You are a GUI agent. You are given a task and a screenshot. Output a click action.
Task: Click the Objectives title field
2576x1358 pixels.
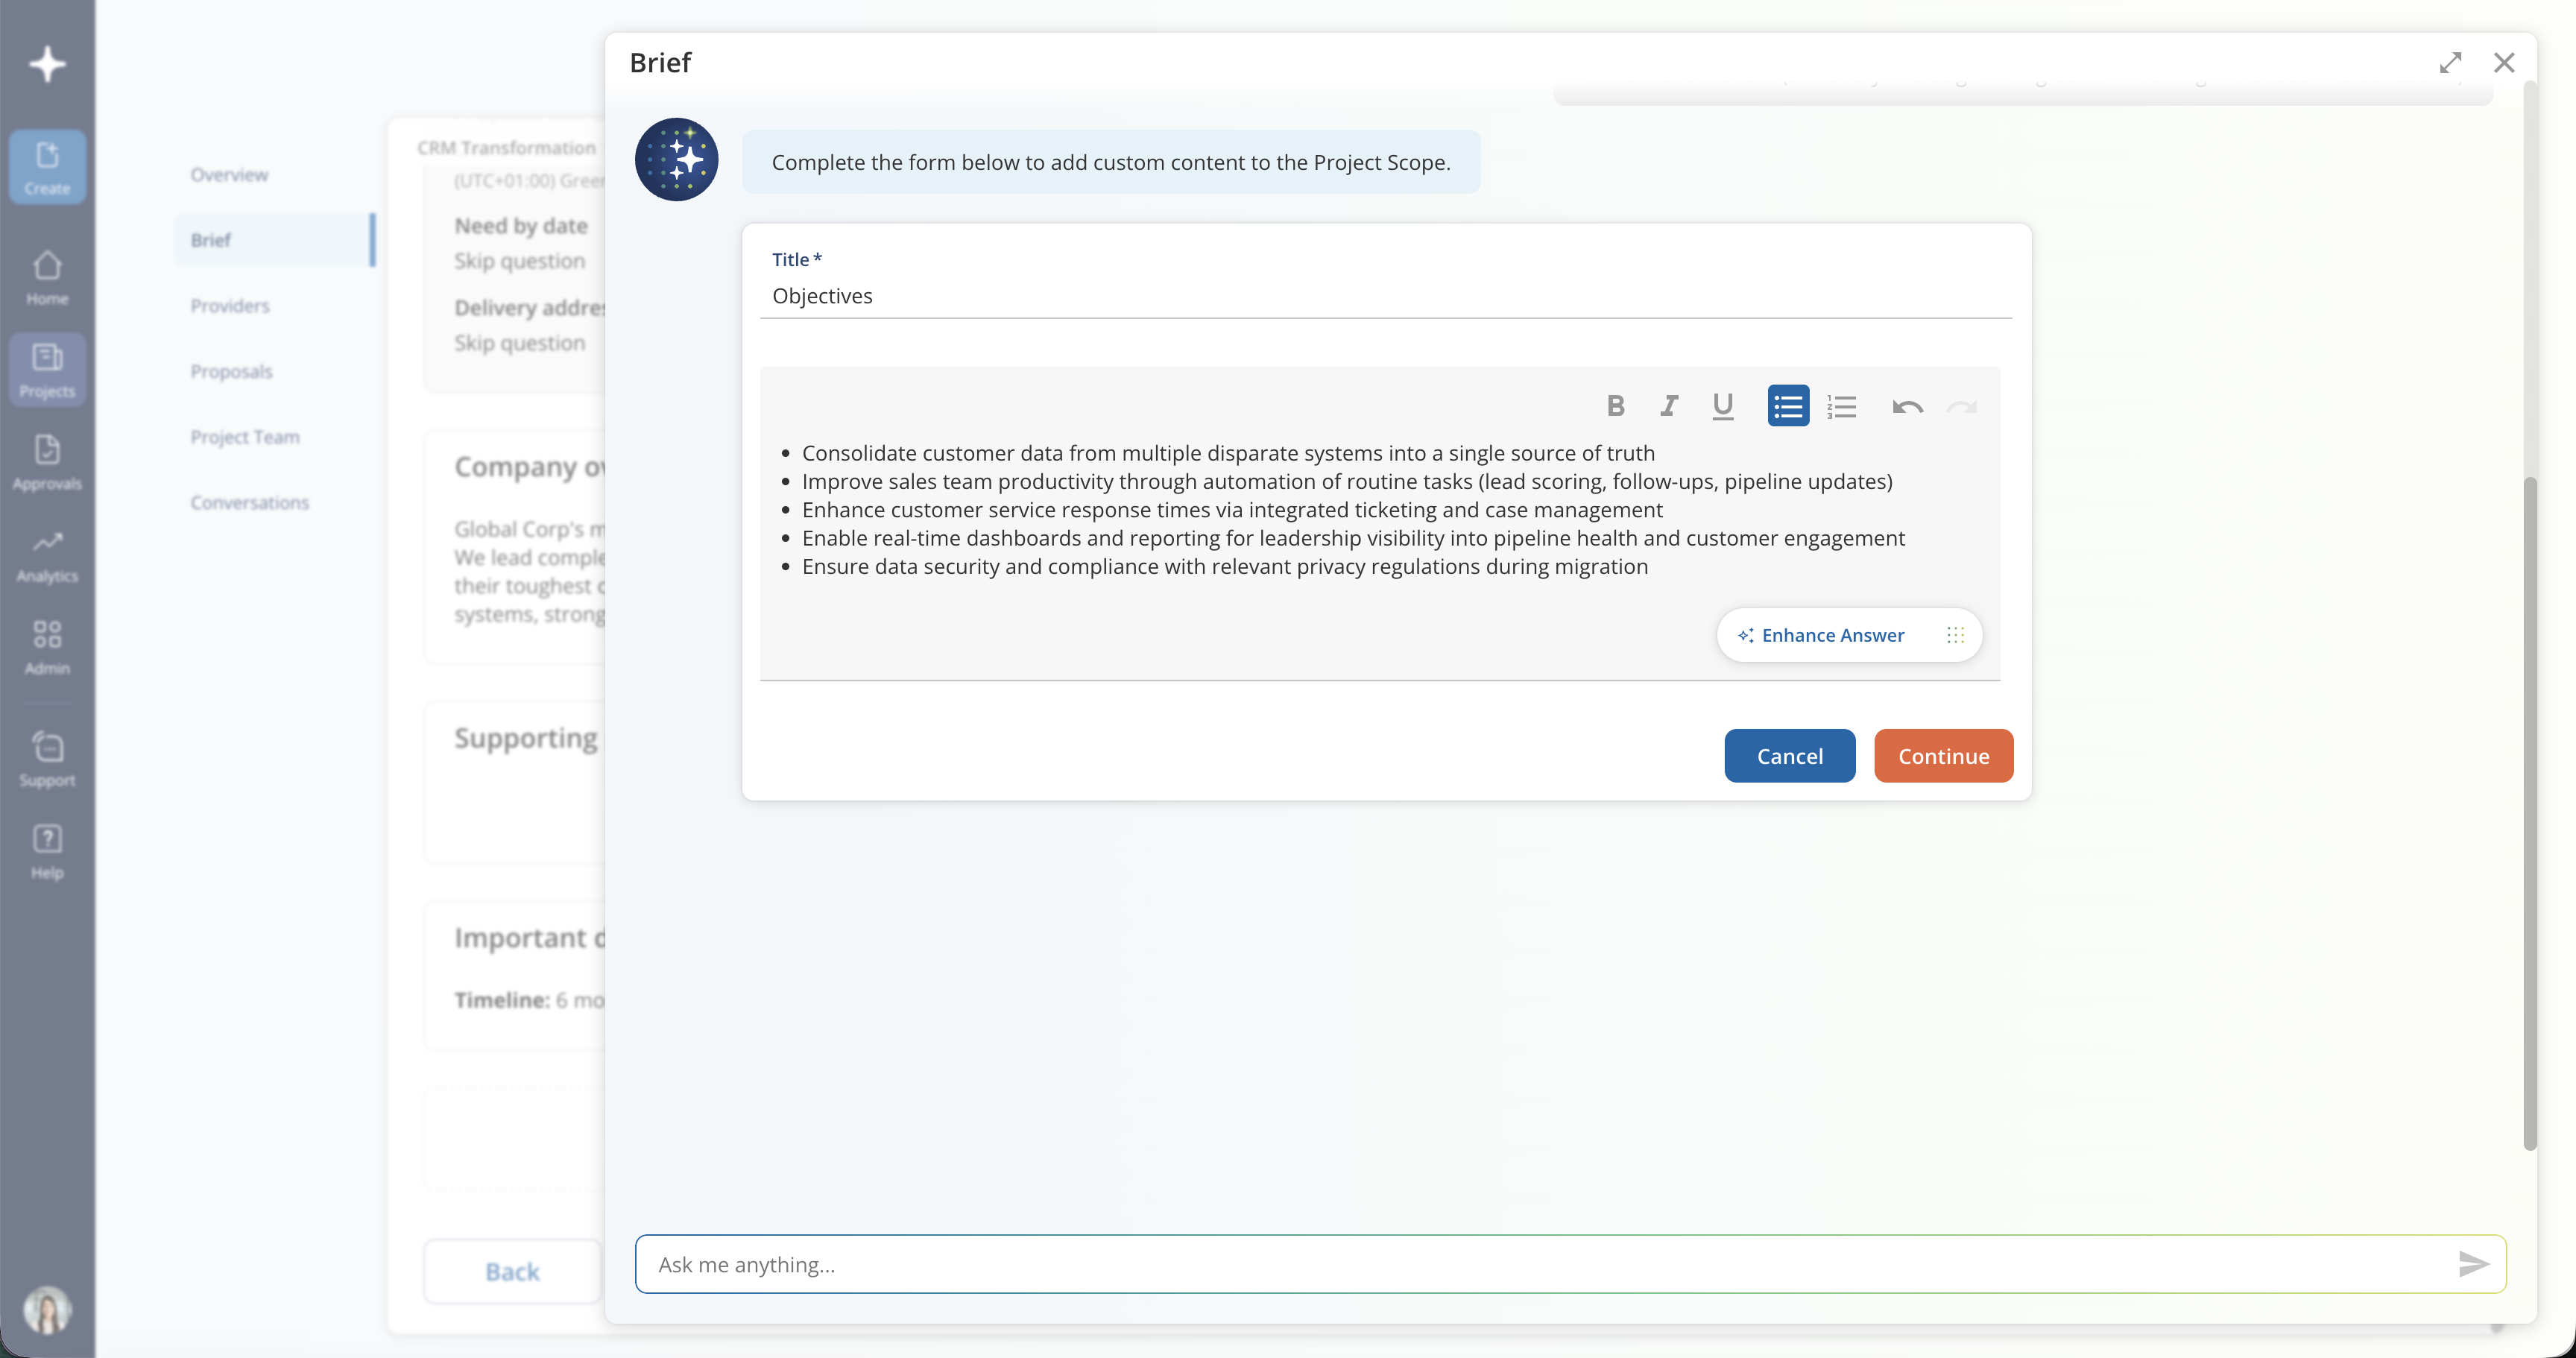click(1385, 296)
